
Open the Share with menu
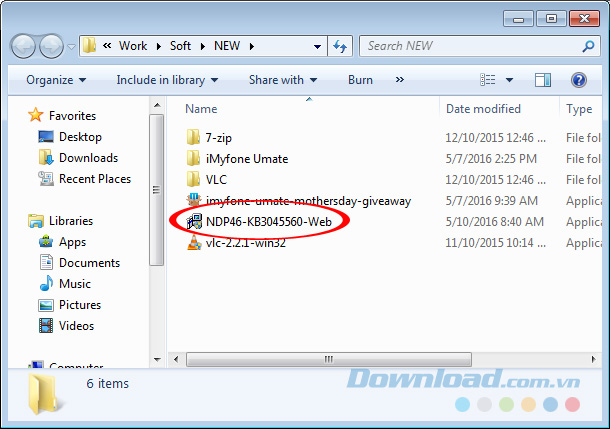point(283,80)
